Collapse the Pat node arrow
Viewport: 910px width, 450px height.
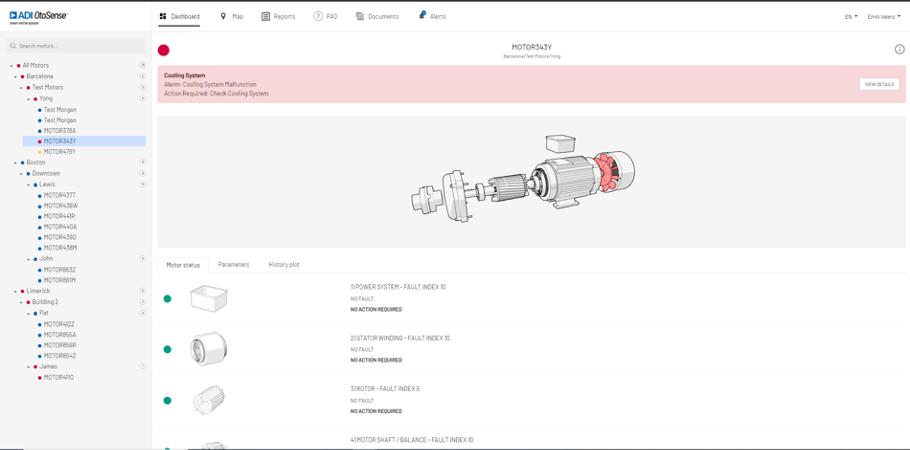(28, 314)
